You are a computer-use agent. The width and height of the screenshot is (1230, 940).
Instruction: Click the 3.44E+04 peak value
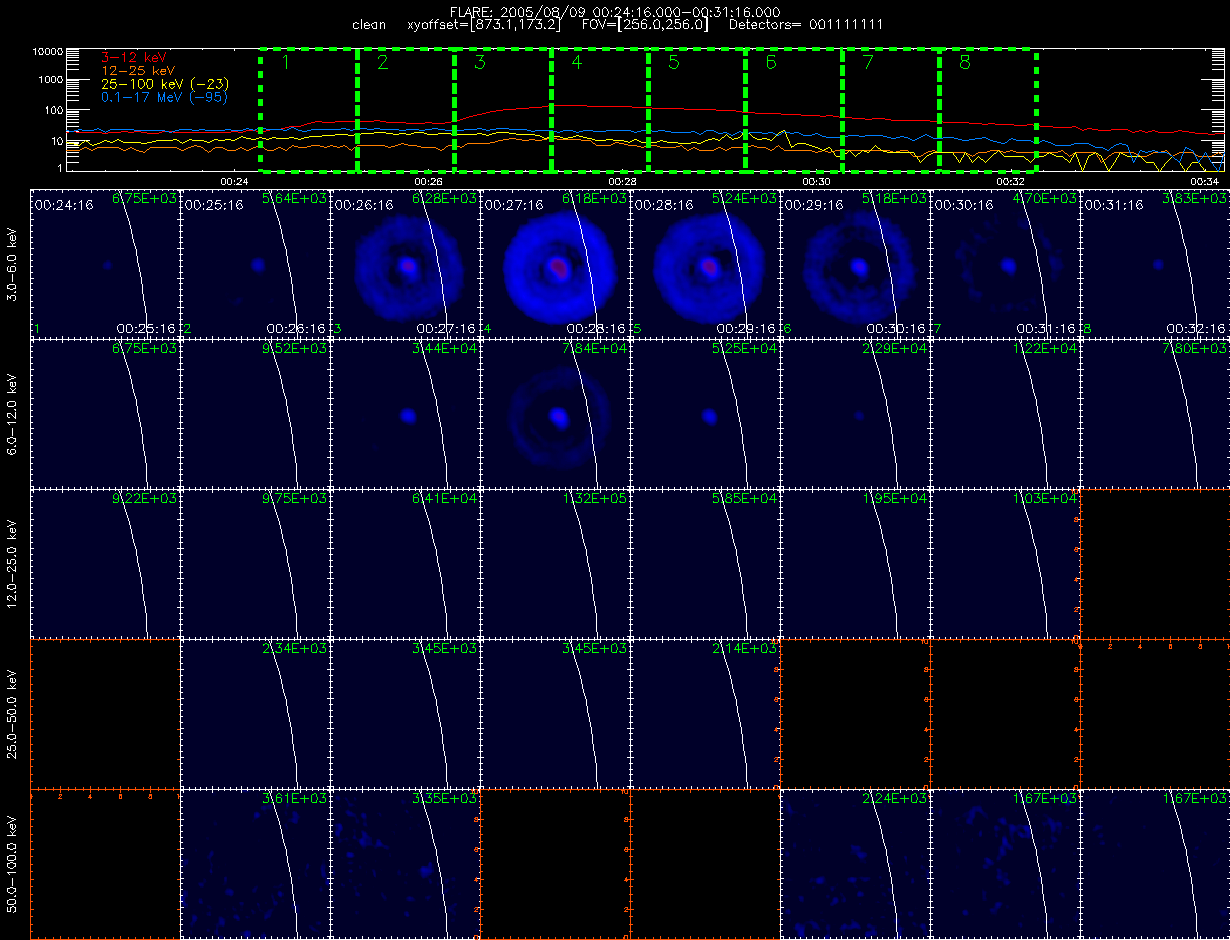444,349
